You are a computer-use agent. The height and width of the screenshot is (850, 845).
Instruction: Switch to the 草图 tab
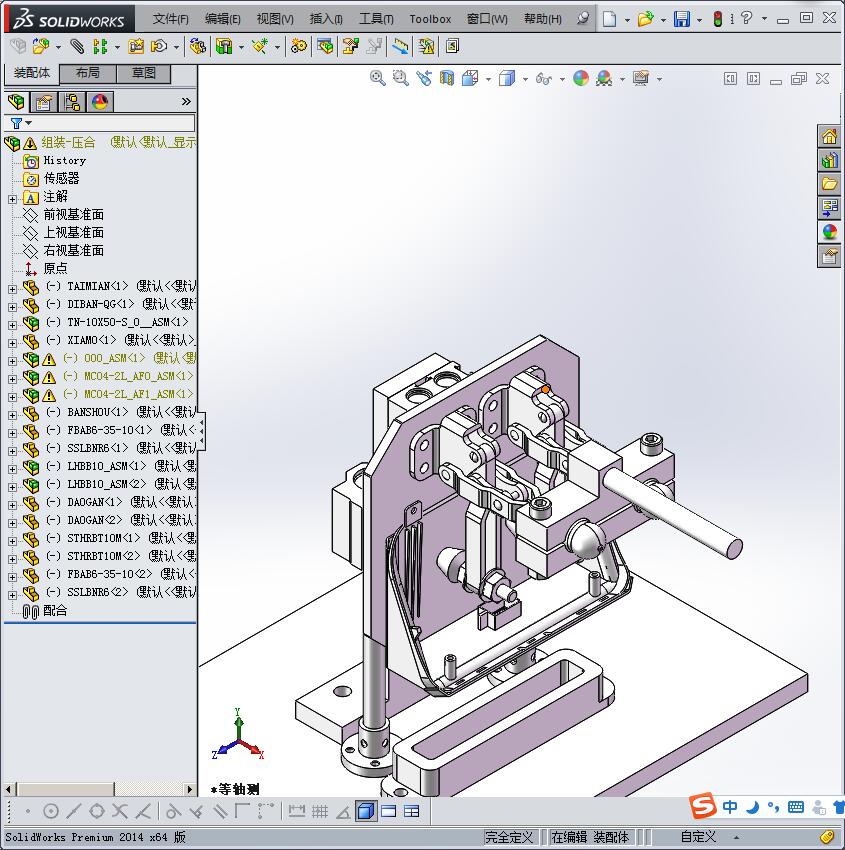click(x=144, y=73)
